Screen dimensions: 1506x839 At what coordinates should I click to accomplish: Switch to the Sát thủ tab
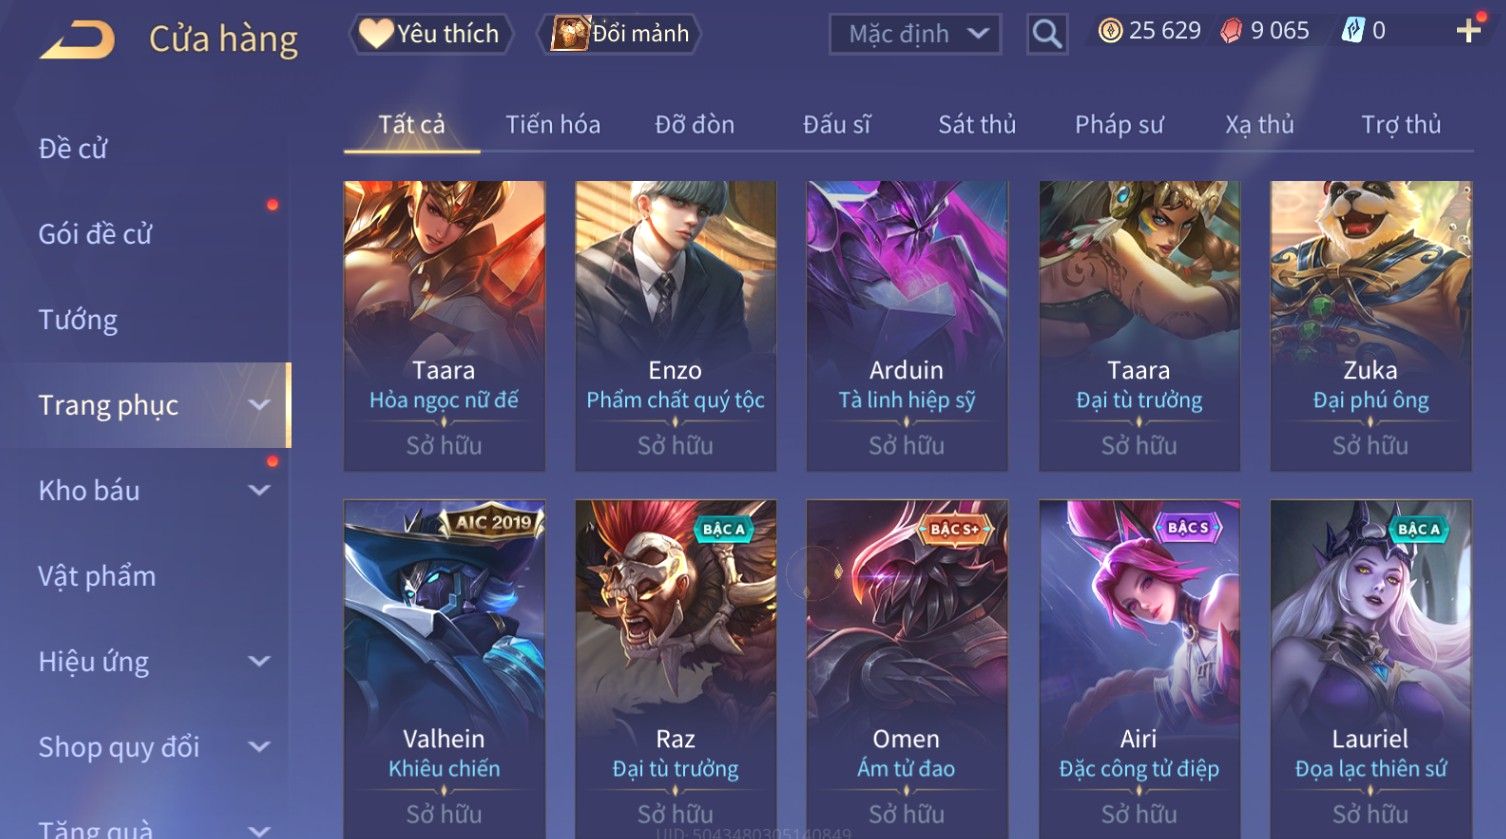[x=976, y=124]
